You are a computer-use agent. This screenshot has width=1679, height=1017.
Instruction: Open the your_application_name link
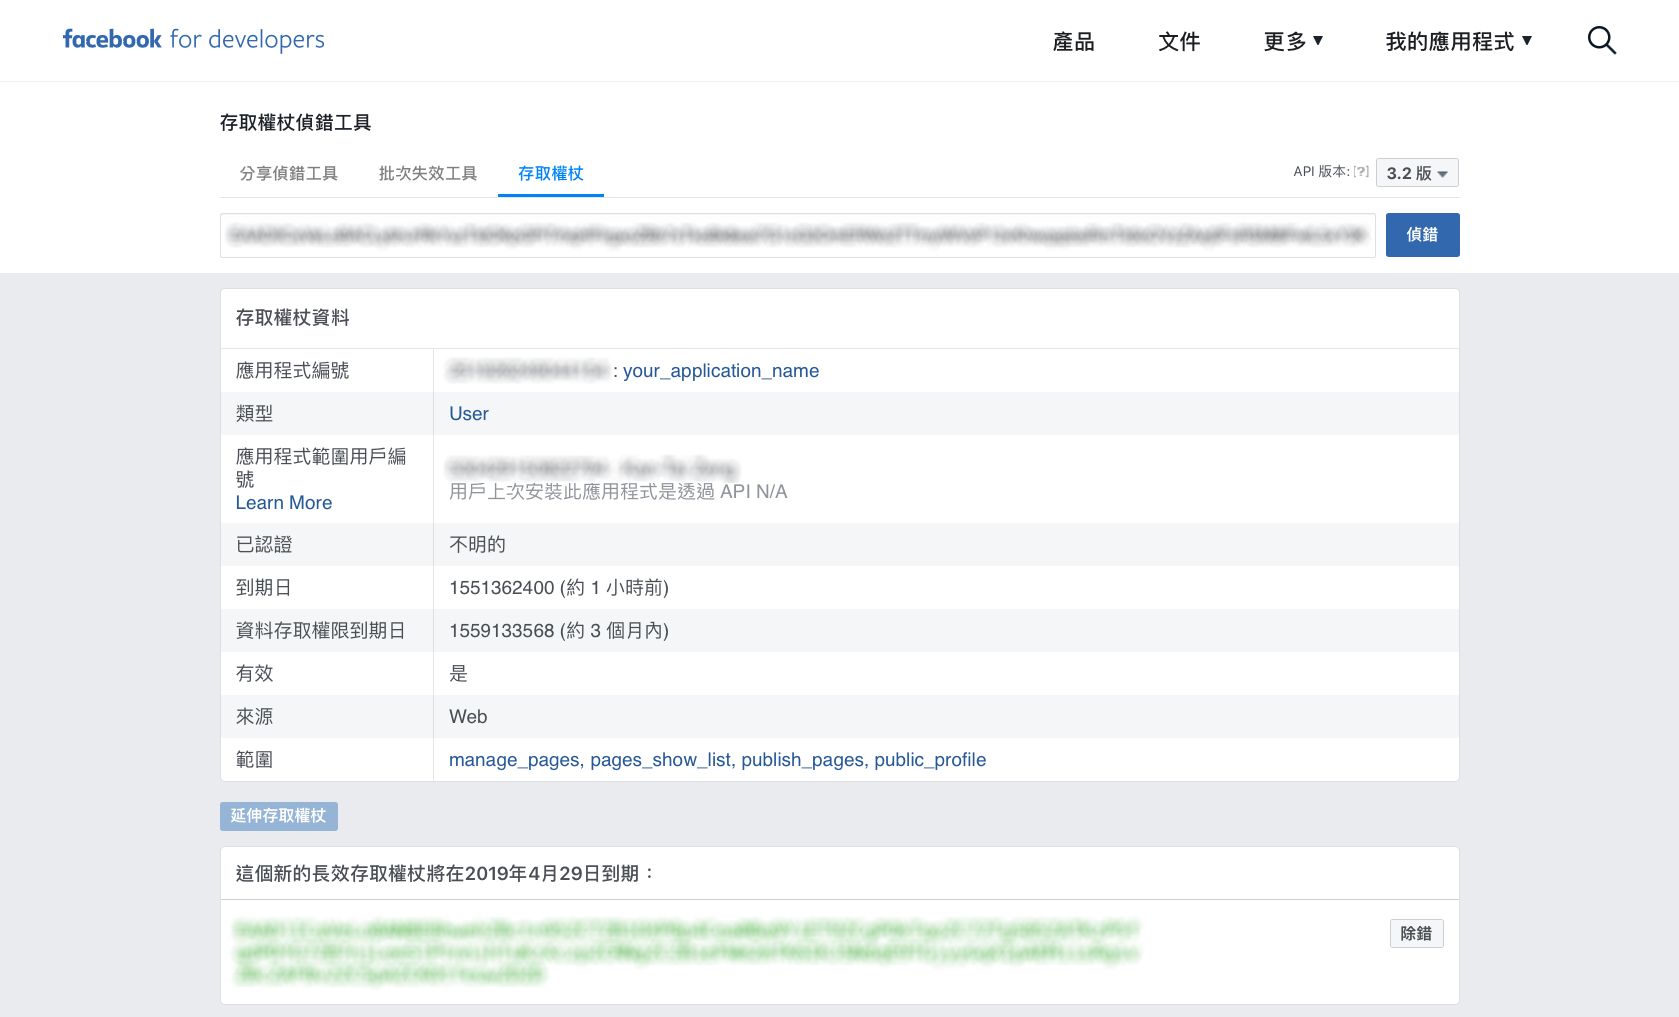pos(721,371)
